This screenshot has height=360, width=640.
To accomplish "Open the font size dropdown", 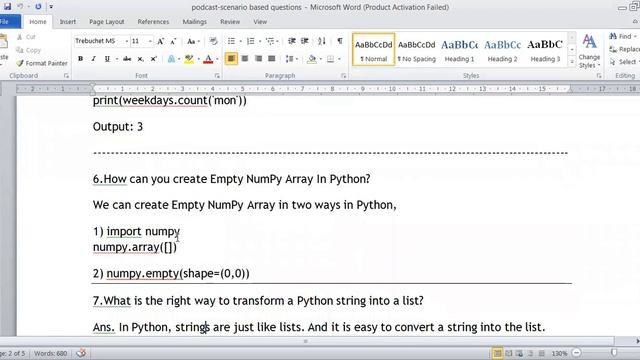I will coord(150,41).
